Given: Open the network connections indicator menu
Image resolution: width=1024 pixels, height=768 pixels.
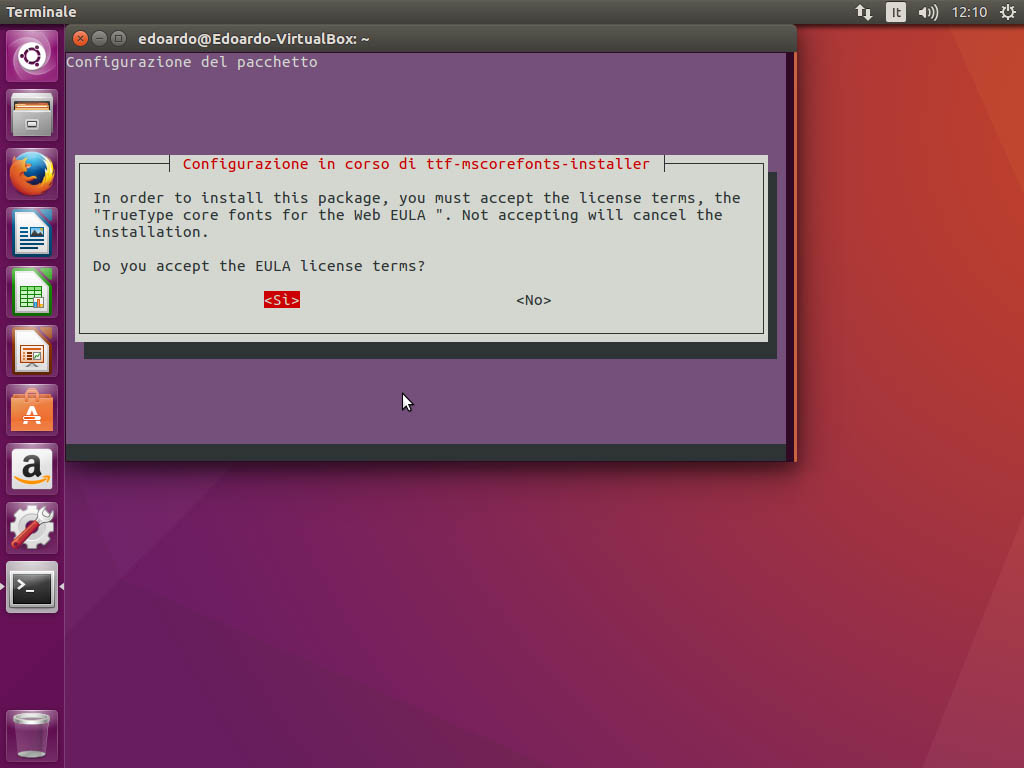Looking at the screenshot, I should click(864, 12).
